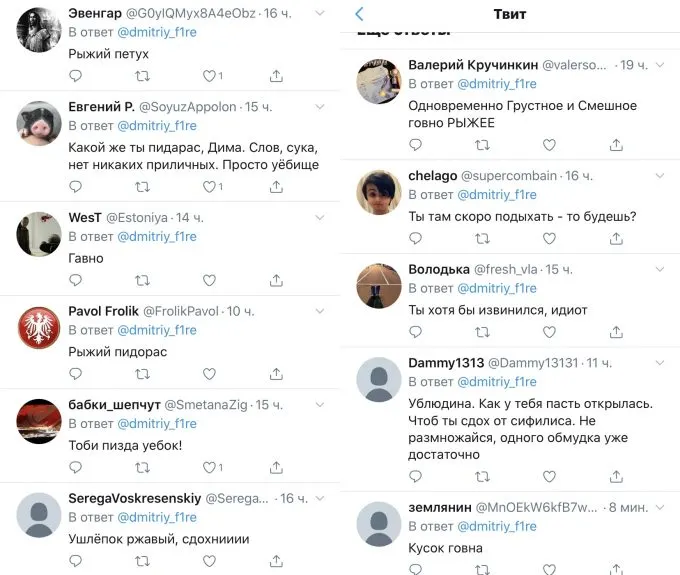
Task: Open the dropdown chevron on землянин's tweet
Action: pos(659,507)
